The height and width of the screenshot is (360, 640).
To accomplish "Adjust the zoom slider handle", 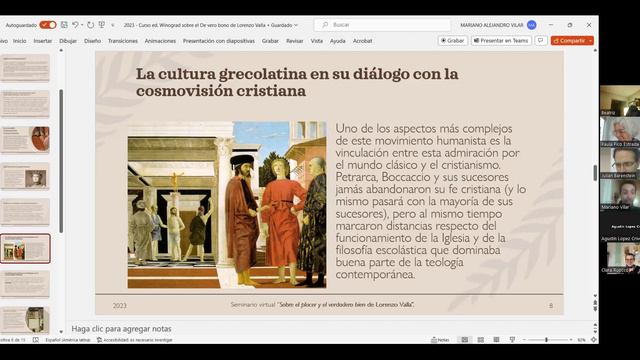I will click(x=546, y=340).
